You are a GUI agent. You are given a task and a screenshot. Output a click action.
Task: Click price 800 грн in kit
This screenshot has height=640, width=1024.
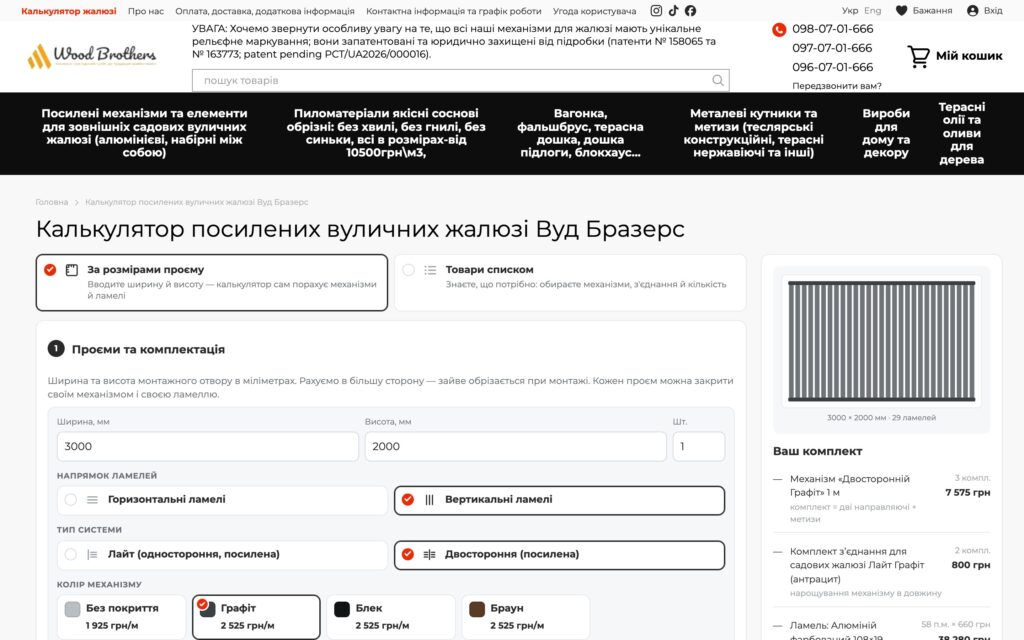click(970, 565)
